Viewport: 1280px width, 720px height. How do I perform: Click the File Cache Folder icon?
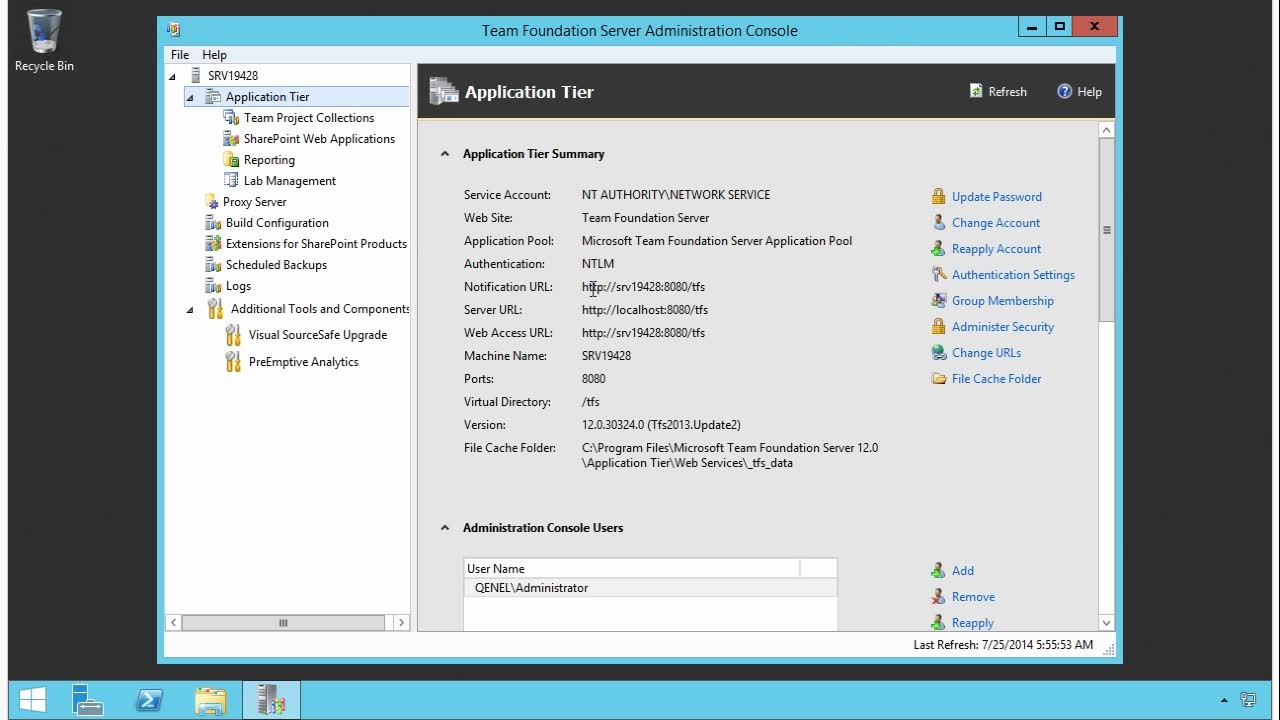pyautogui.click(x=938, y=379)
